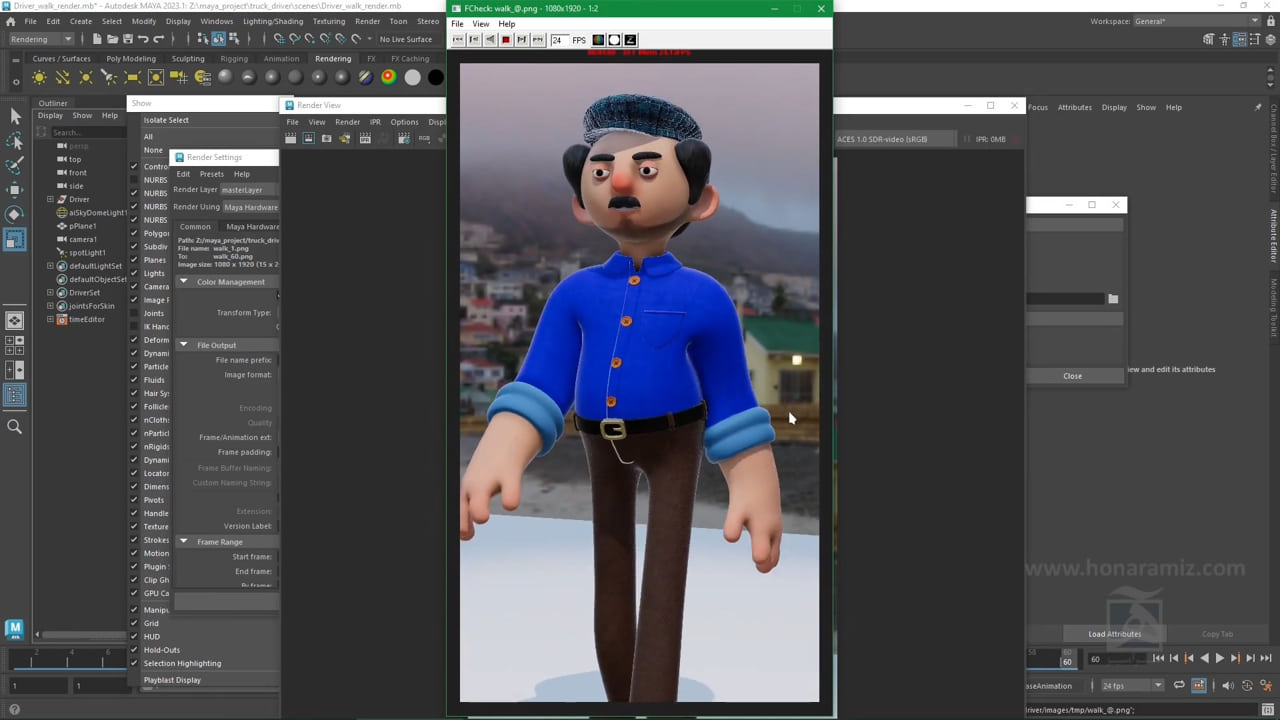Collapse the Color Management section
Viewport: 1280px width, 720px height.
(184, 282)
